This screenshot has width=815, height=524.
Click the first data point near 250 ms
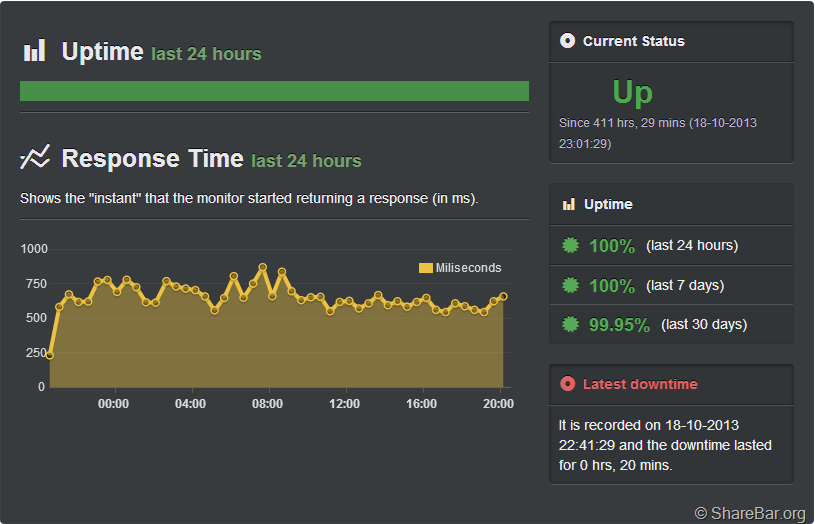[50, 355]
